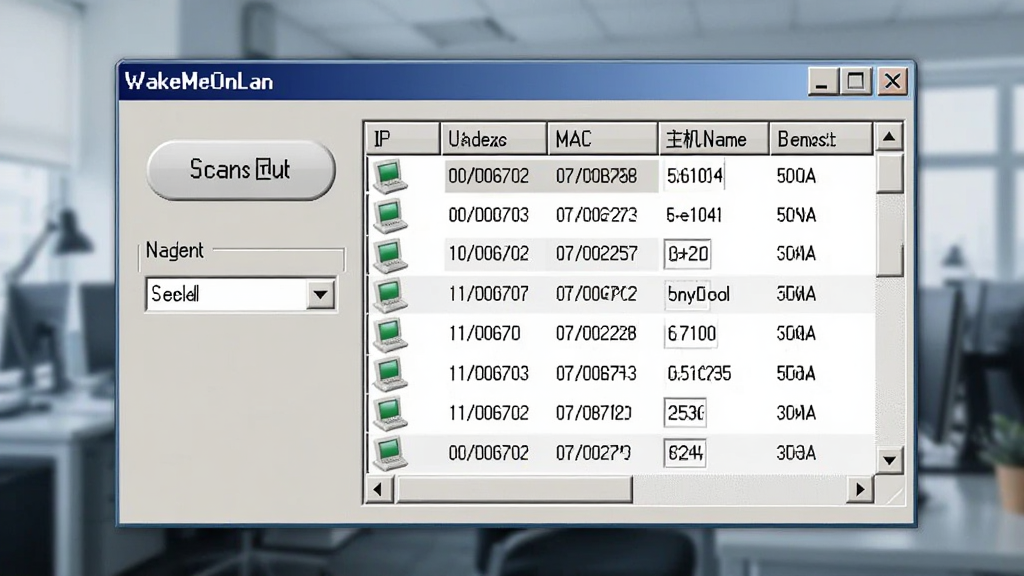Click host name cell 0.510235
Screen dimensions: 1024x576
(x=699, y=374)
